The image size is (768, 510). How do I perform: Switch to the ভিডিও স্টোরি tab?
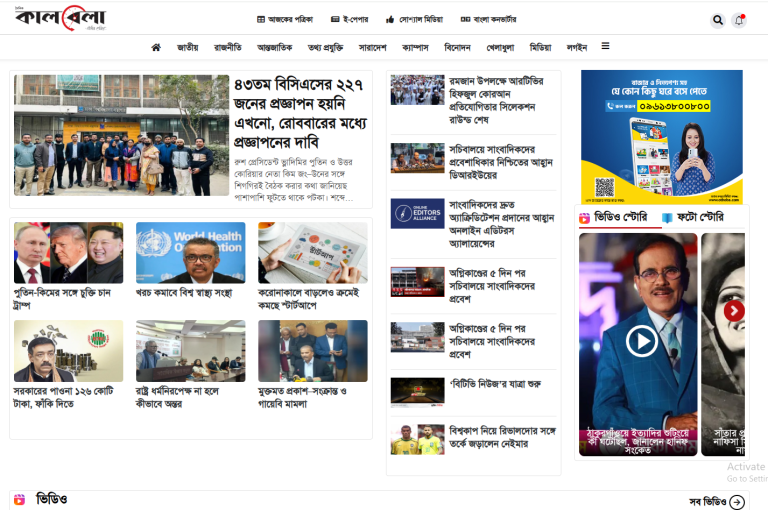point(613,217)
